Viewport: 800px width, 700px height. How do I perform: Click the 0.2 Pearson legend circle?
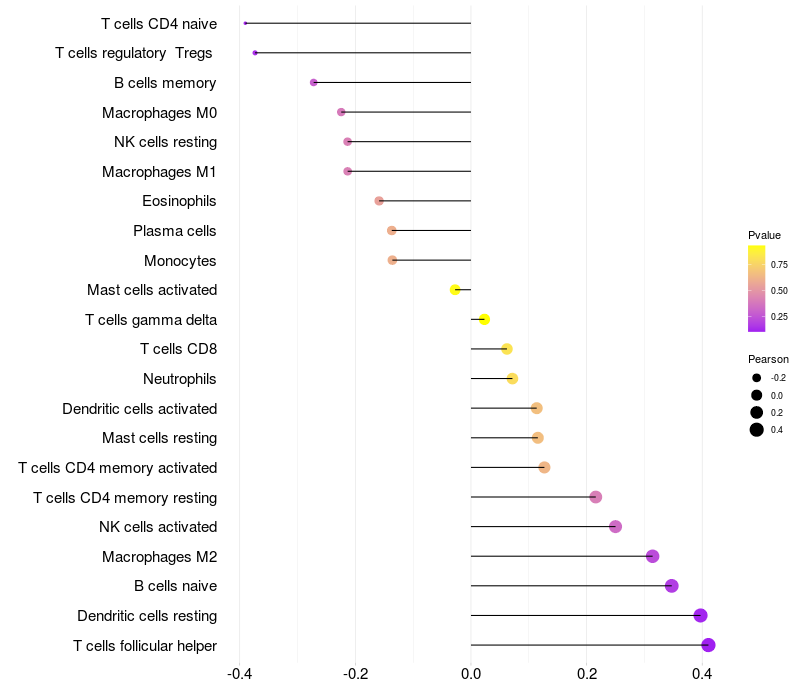click(757, 412)
